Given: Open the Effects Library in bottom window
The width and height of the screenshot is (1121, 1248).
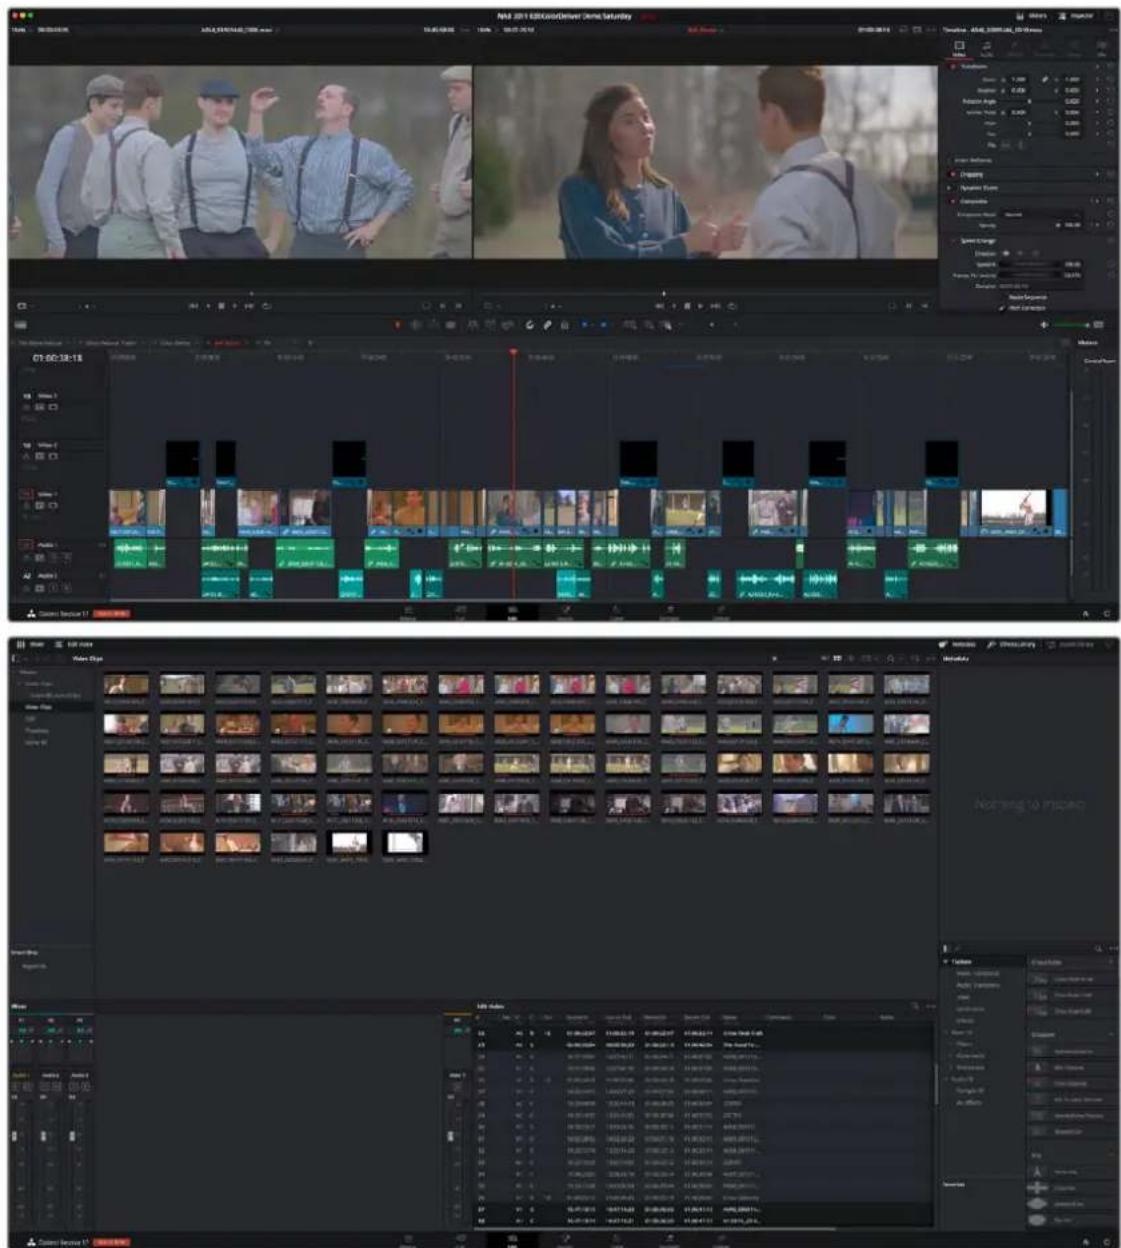Looking at the screenshot, I should coord(1011,644).
